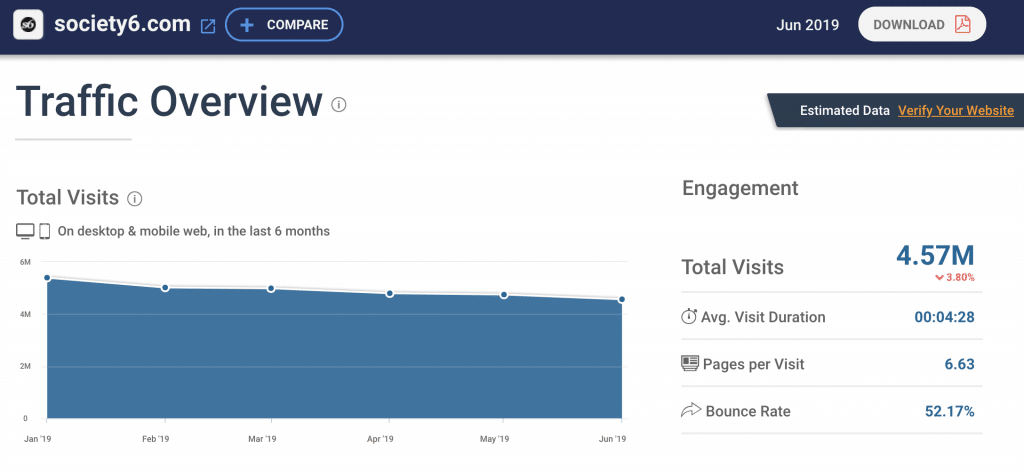Click the Bounce Rate arrow icon
Screen dimensions: 1024x472
689,410
